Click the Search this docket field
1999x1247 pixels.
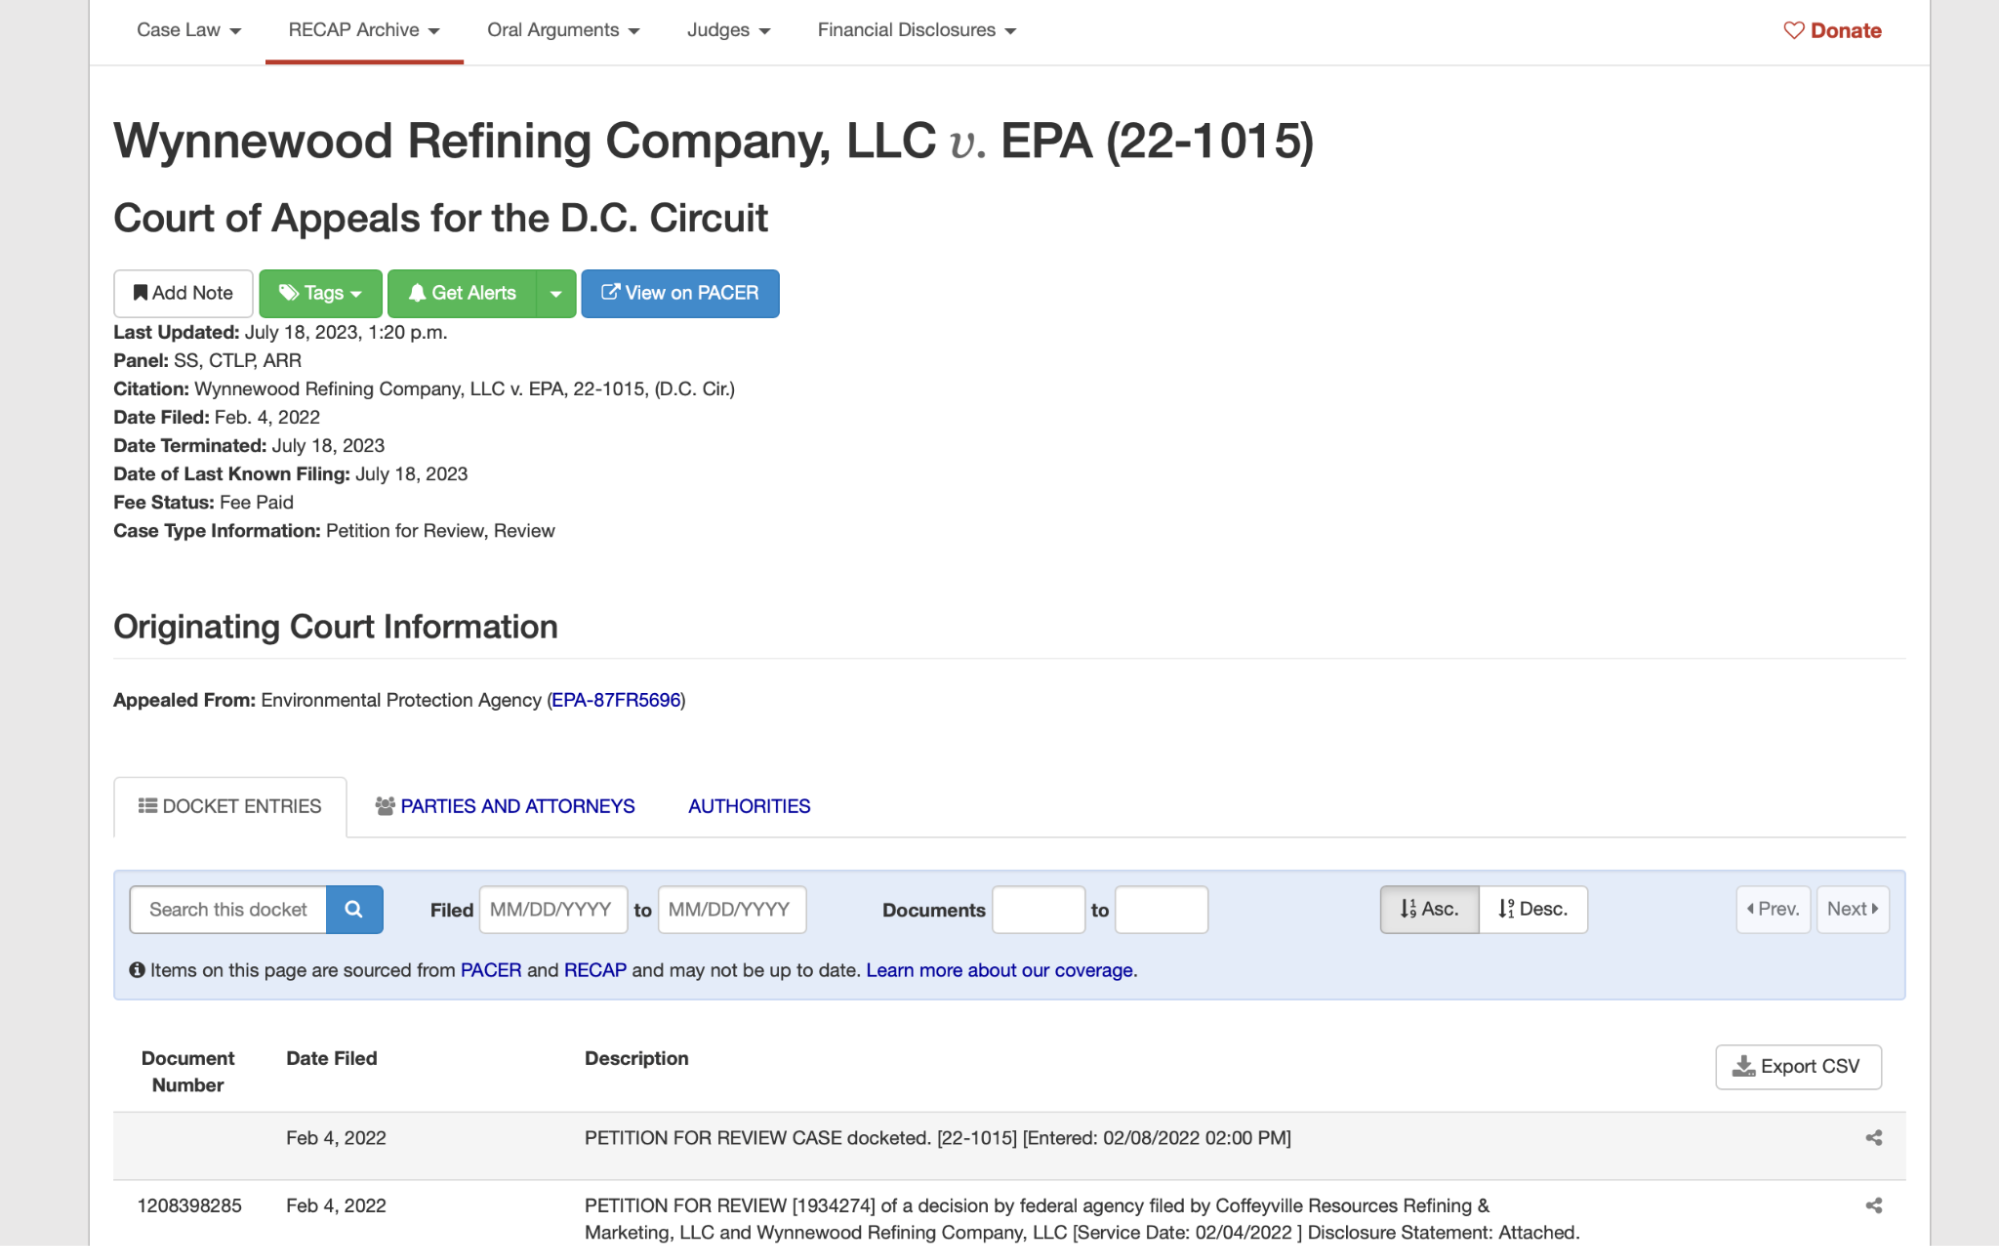pyautogui.click(x=228, y=909)
